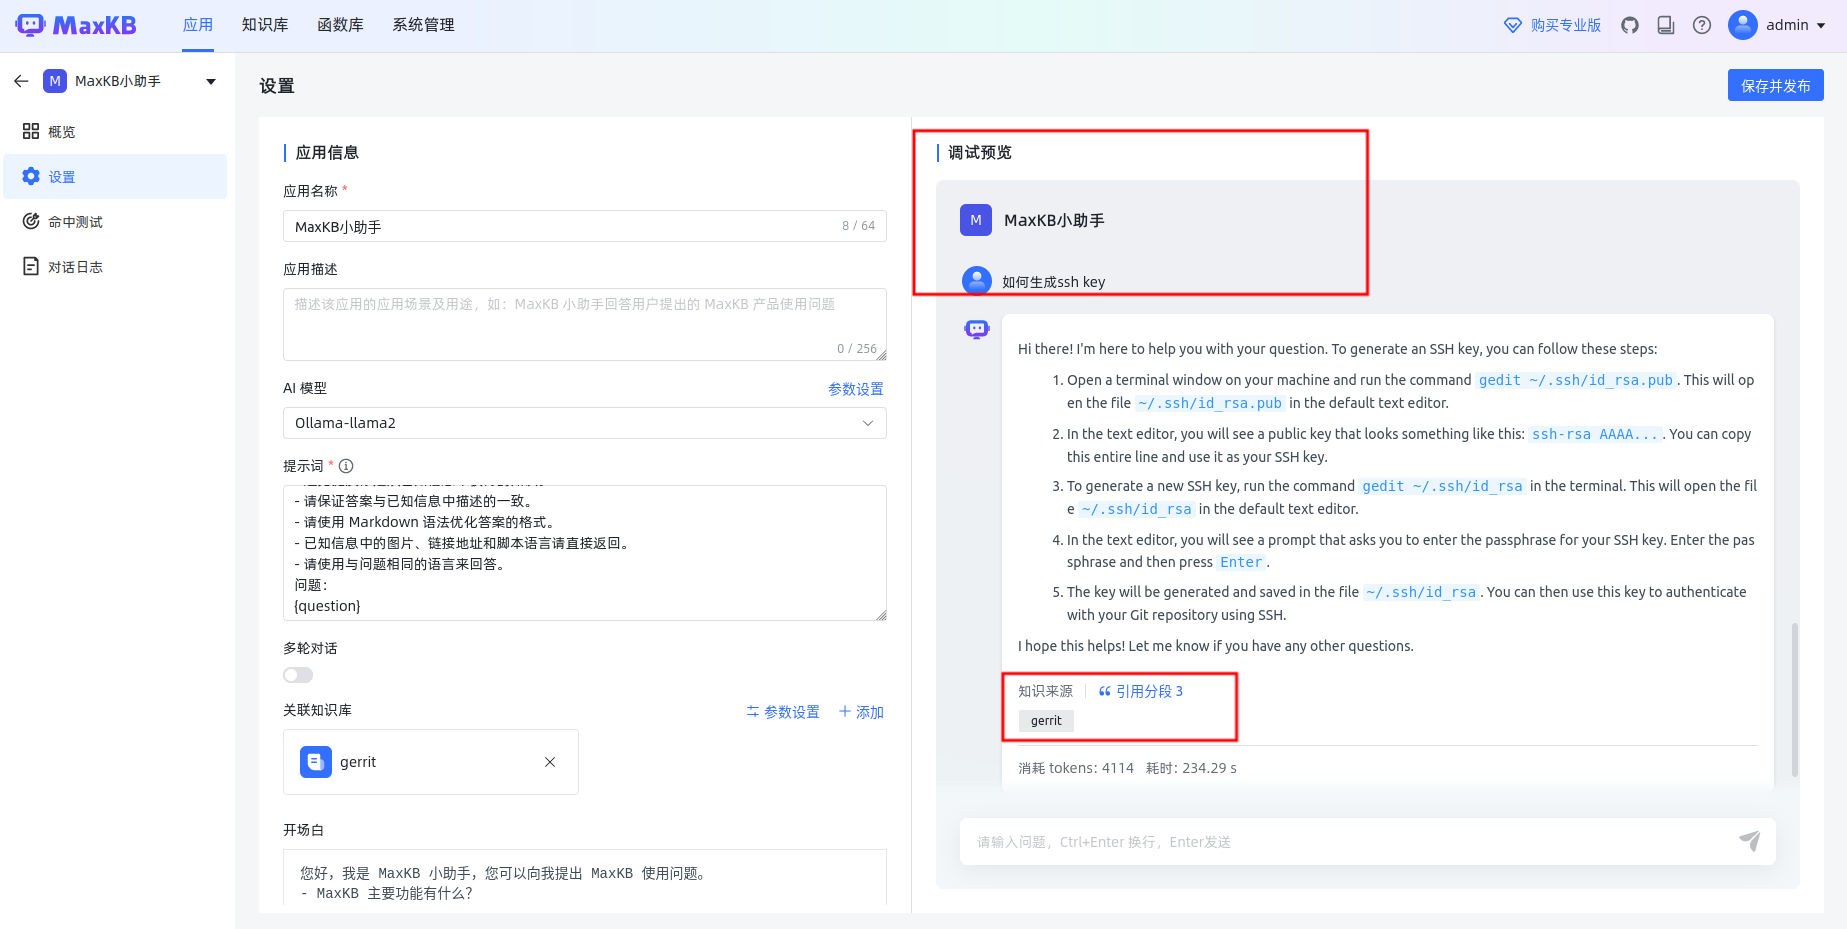Viewport: 1847px width, 929px height.
Task: Click the diamond icon for professional edition
Action: [1513, 25]
